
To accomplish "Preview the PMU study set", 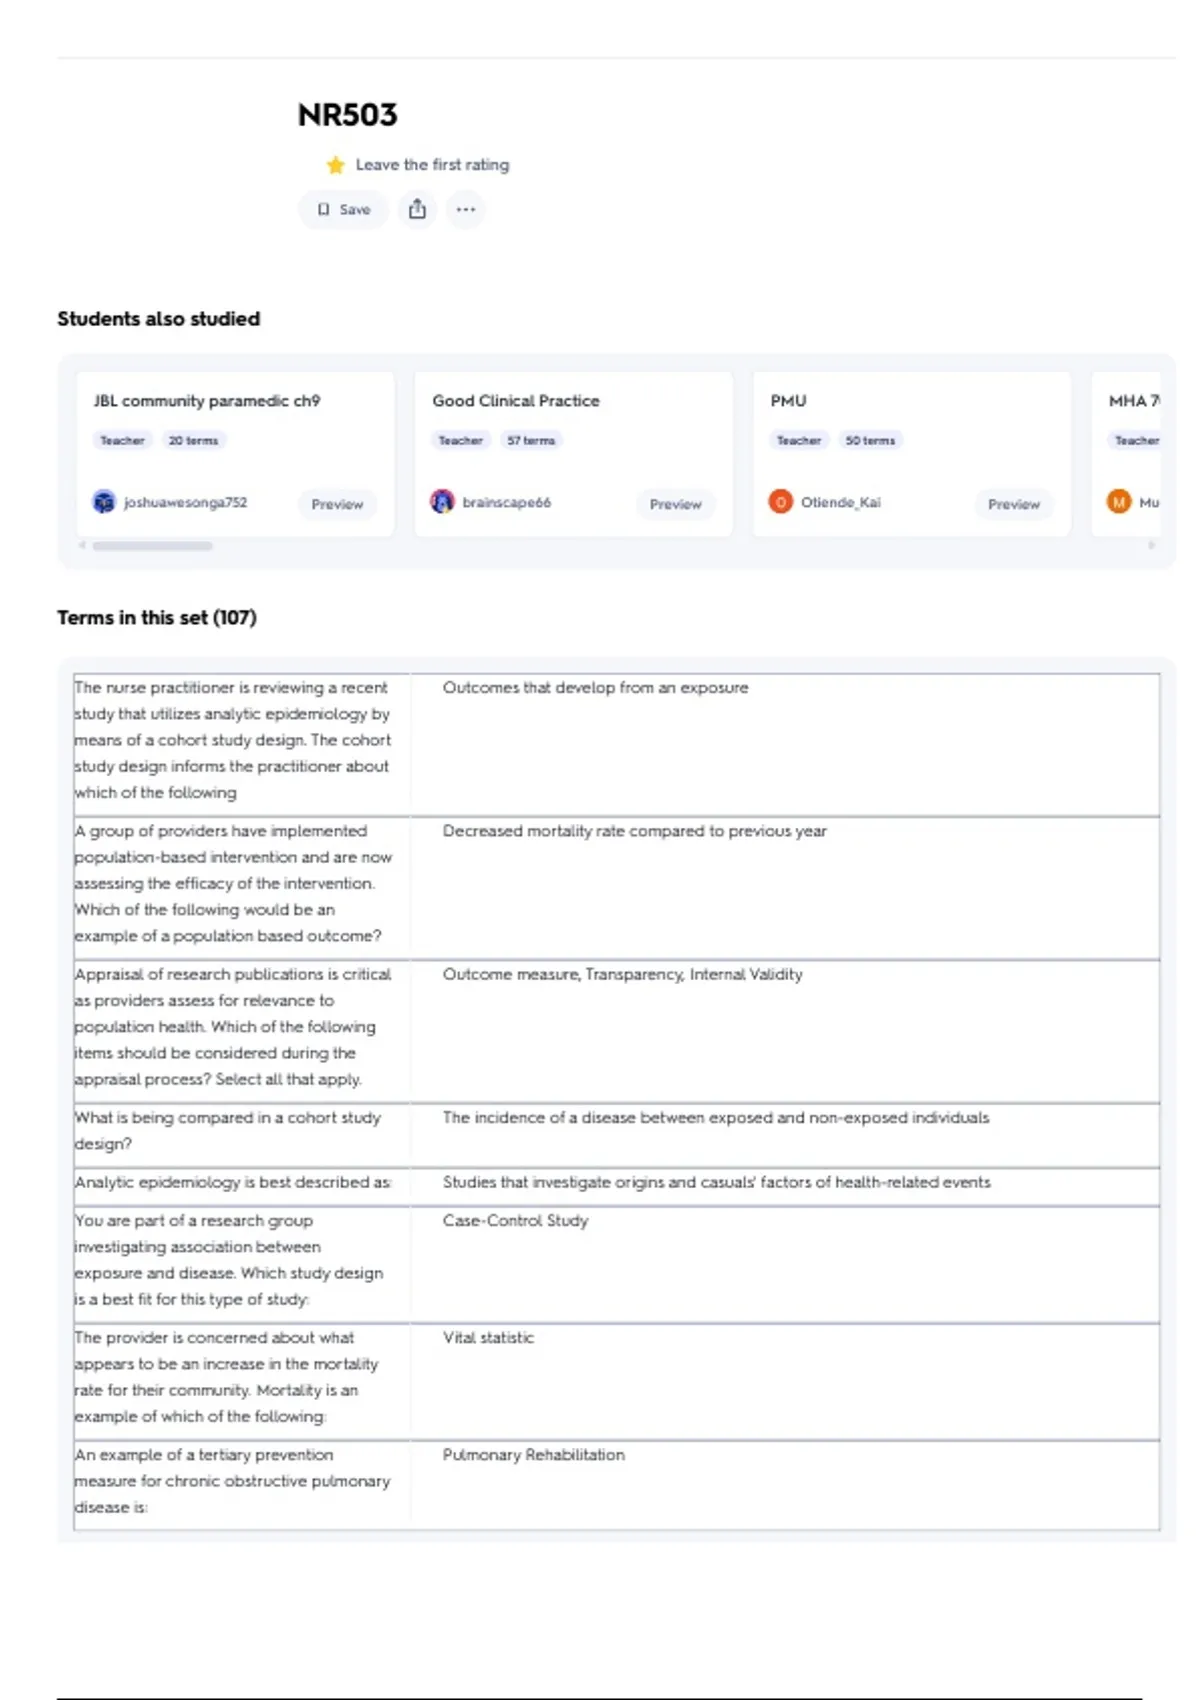I will 1013,504.
